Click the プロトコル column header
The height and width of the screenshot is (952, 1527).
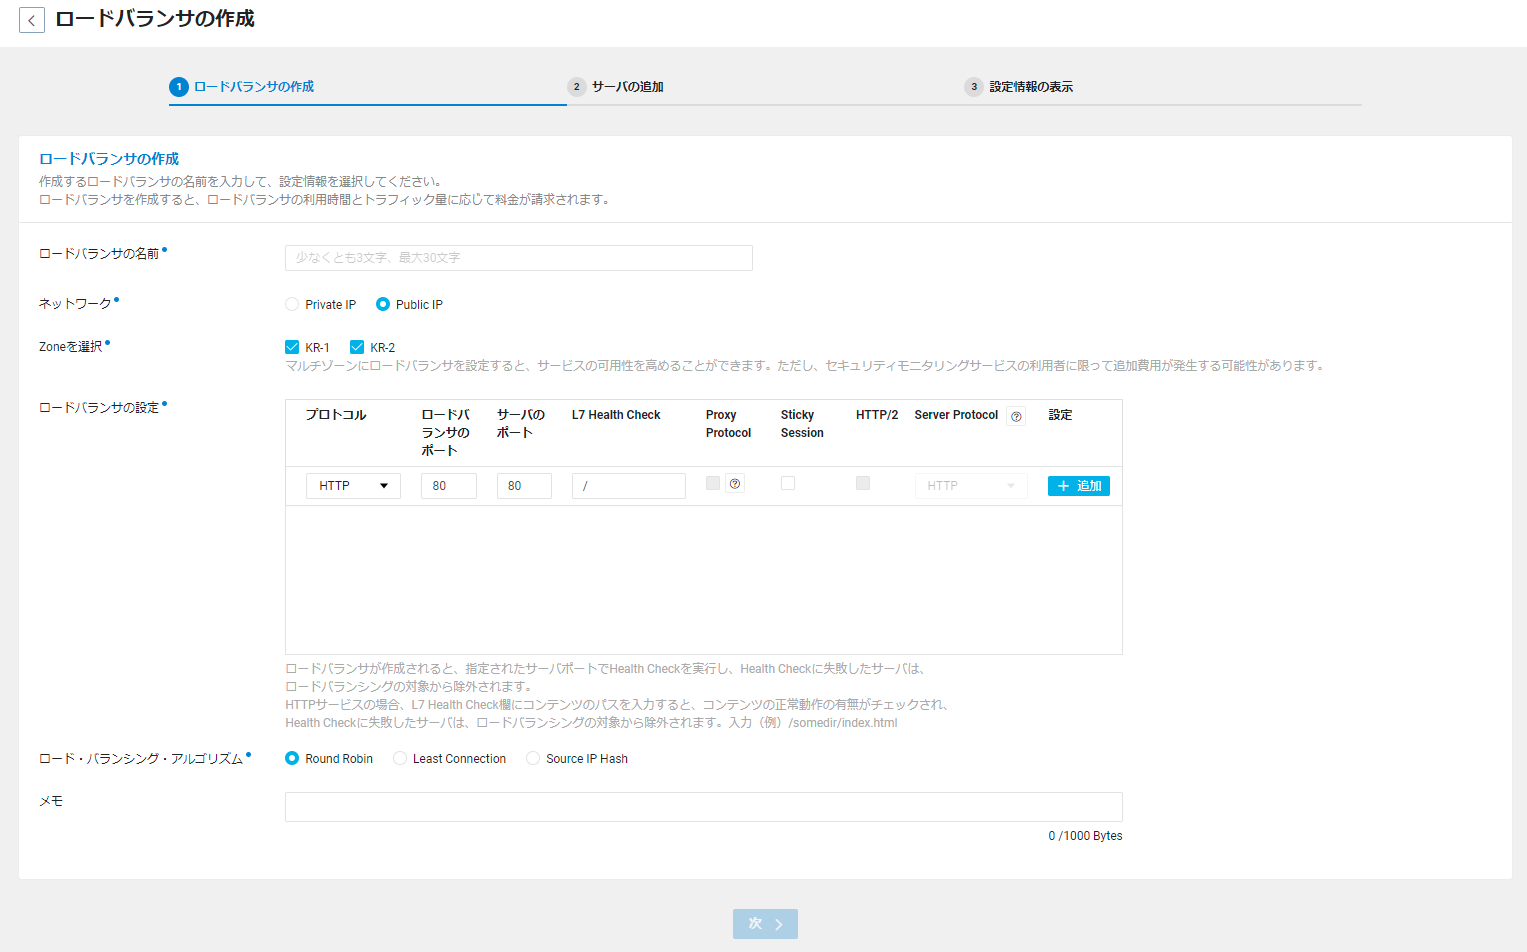click(x=336, y=415)
